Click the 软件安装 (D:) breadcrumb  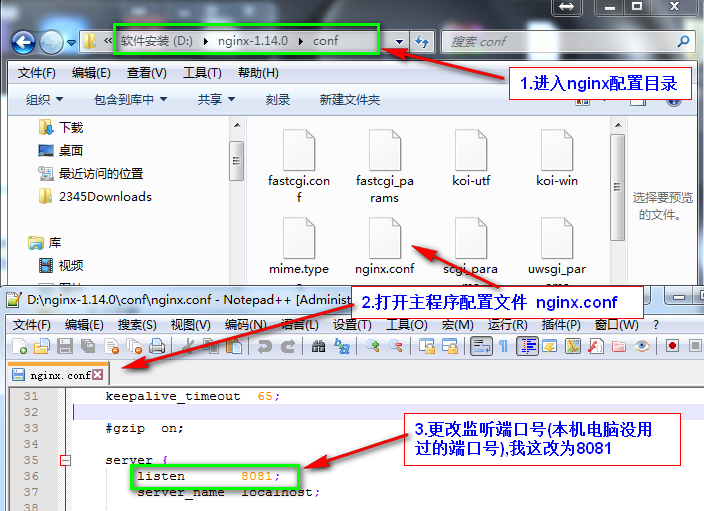(x=156, y=41)
